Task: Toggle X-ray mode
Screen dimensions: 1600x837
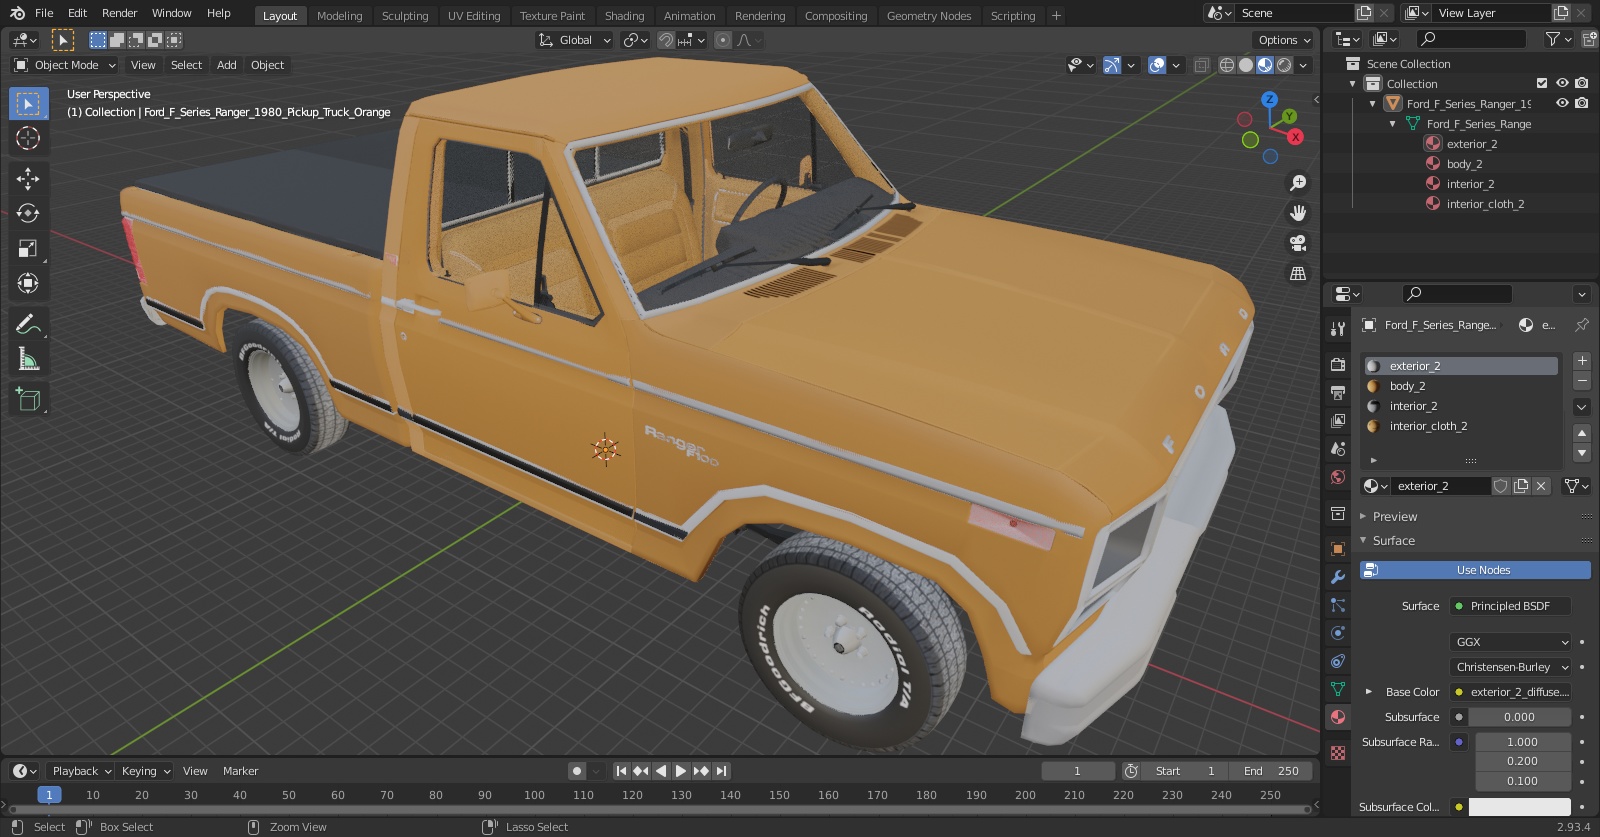Action: pos(1202,65)
